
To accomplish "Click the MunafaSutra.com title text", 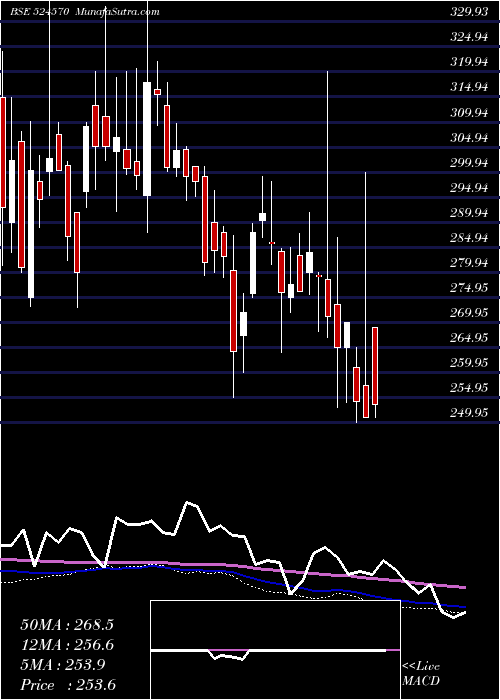I will click(117, 12).
